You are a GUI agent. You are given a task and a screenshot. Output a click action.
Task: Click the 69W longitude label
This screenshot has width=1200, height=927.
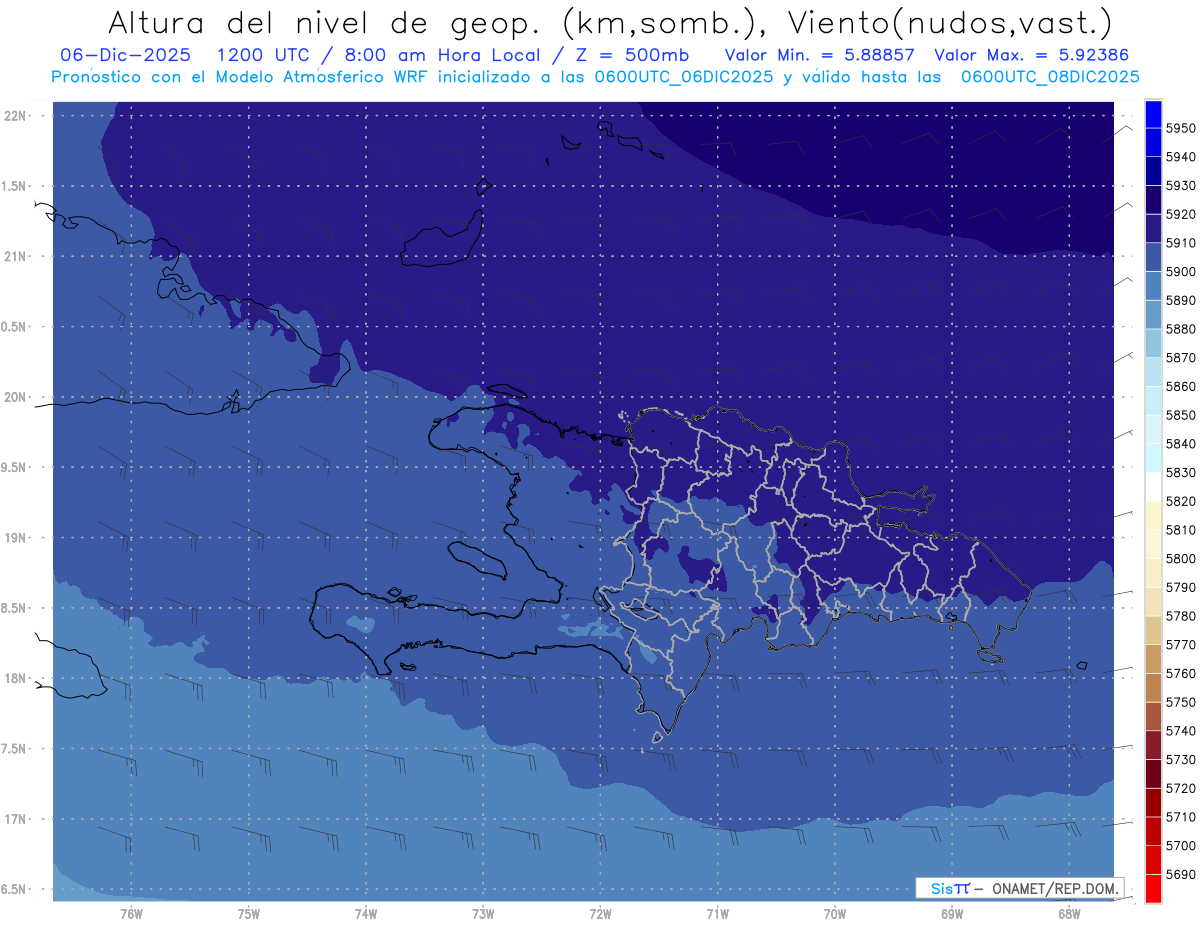(952, 913)
